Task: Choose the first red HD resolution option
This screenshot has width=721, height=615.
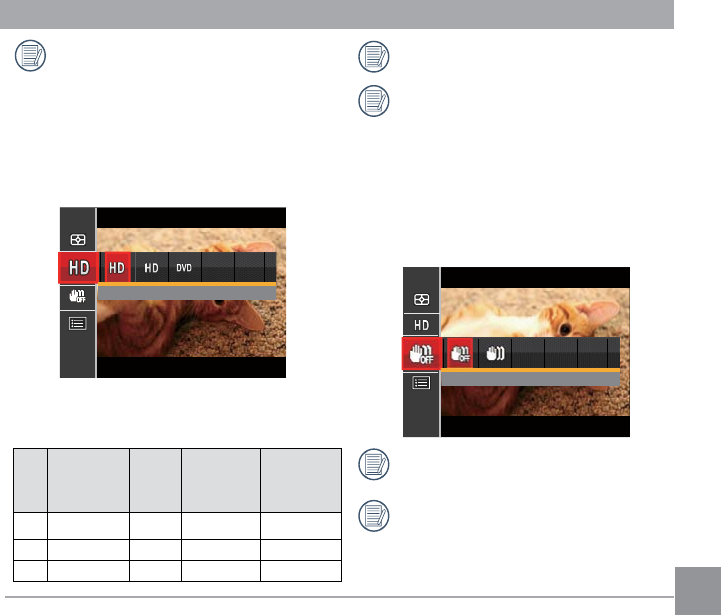Action: [x=117, y=267]
